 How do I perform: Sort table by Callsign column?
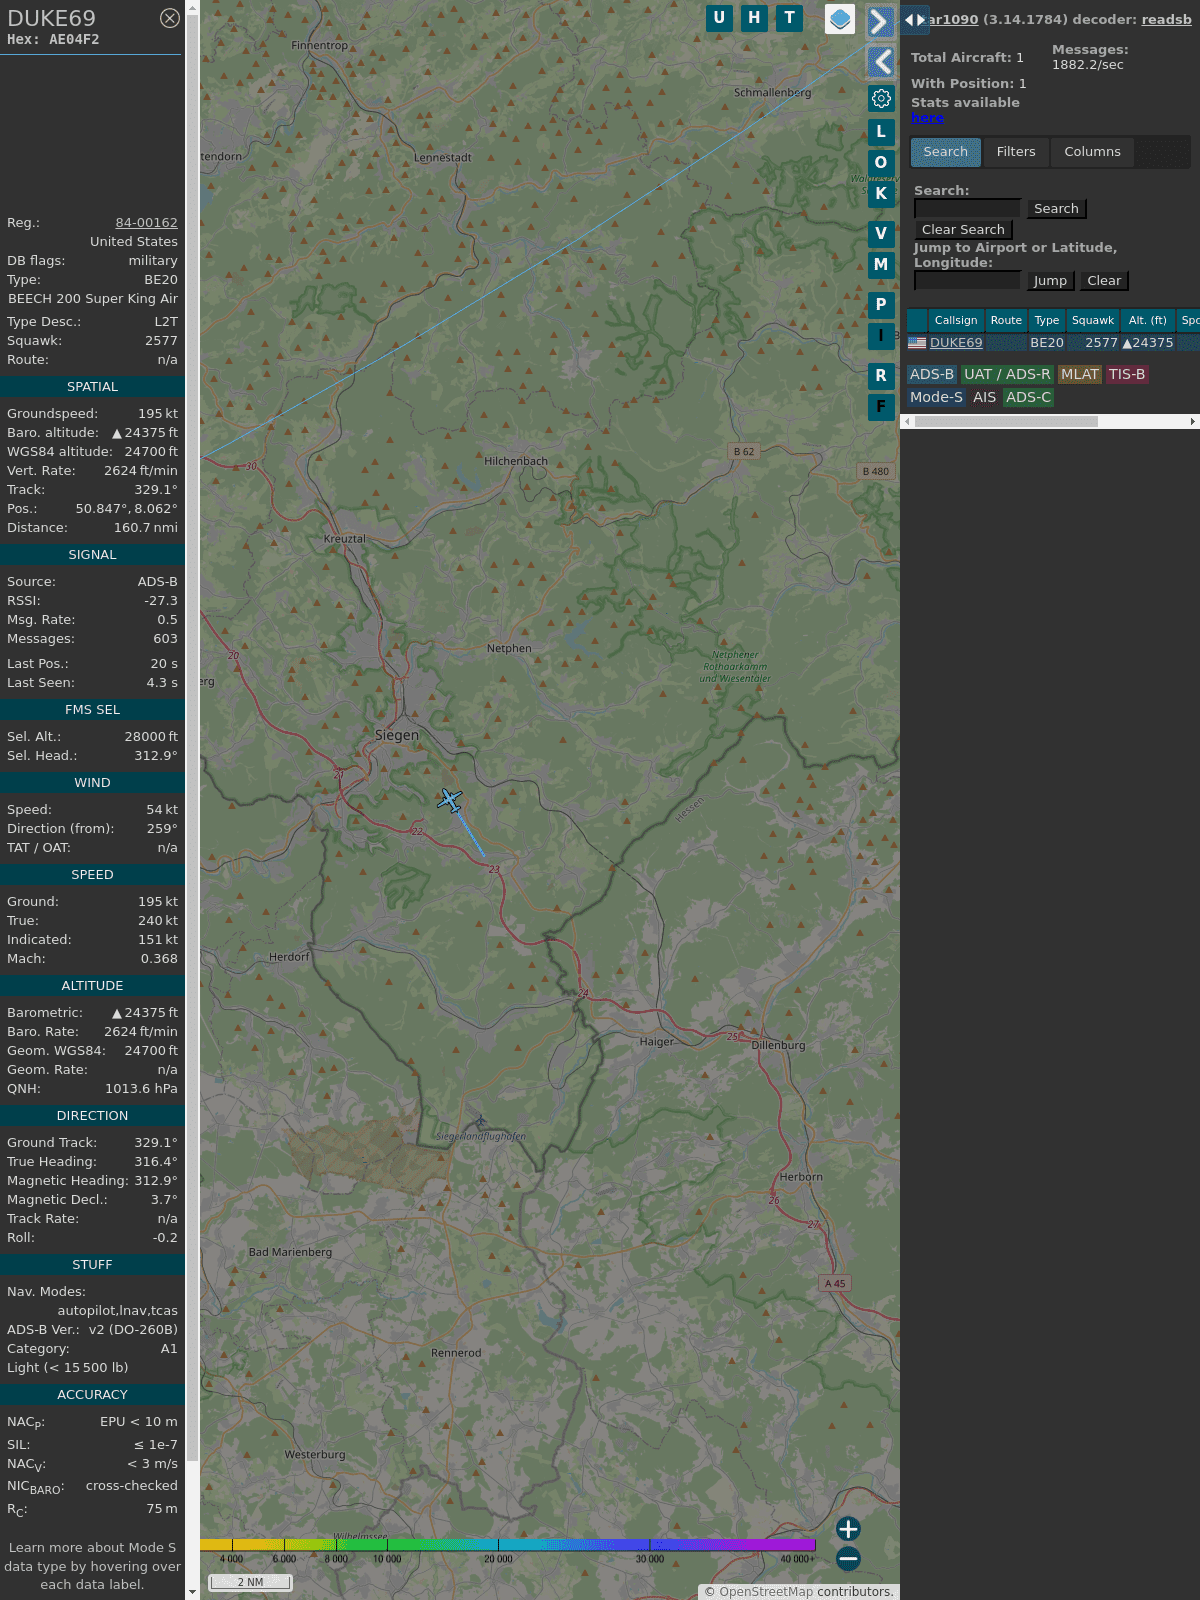pos(956,320)
